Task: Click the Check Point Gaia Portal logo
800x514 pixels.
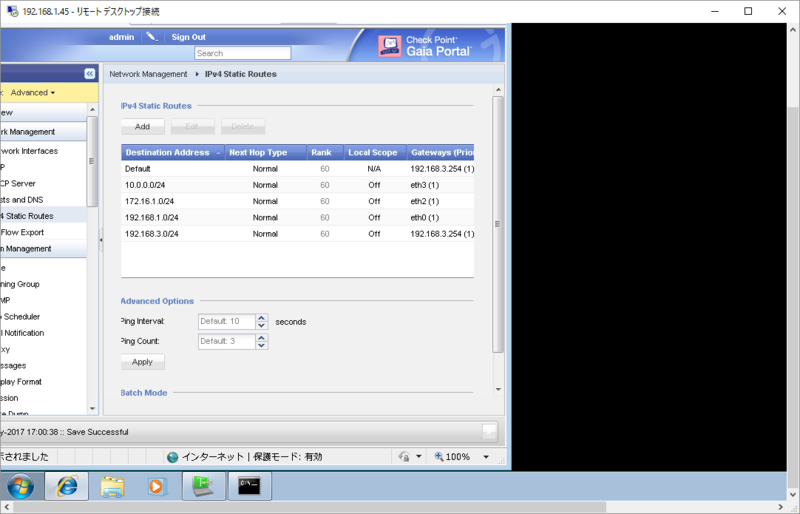Action: tap(424, 46)
